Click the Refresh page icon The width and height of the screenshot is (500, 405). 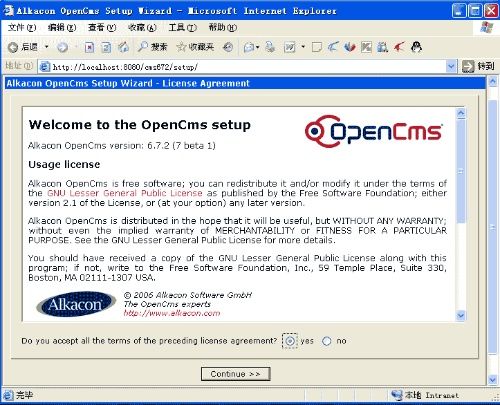[x=106, y=47]
